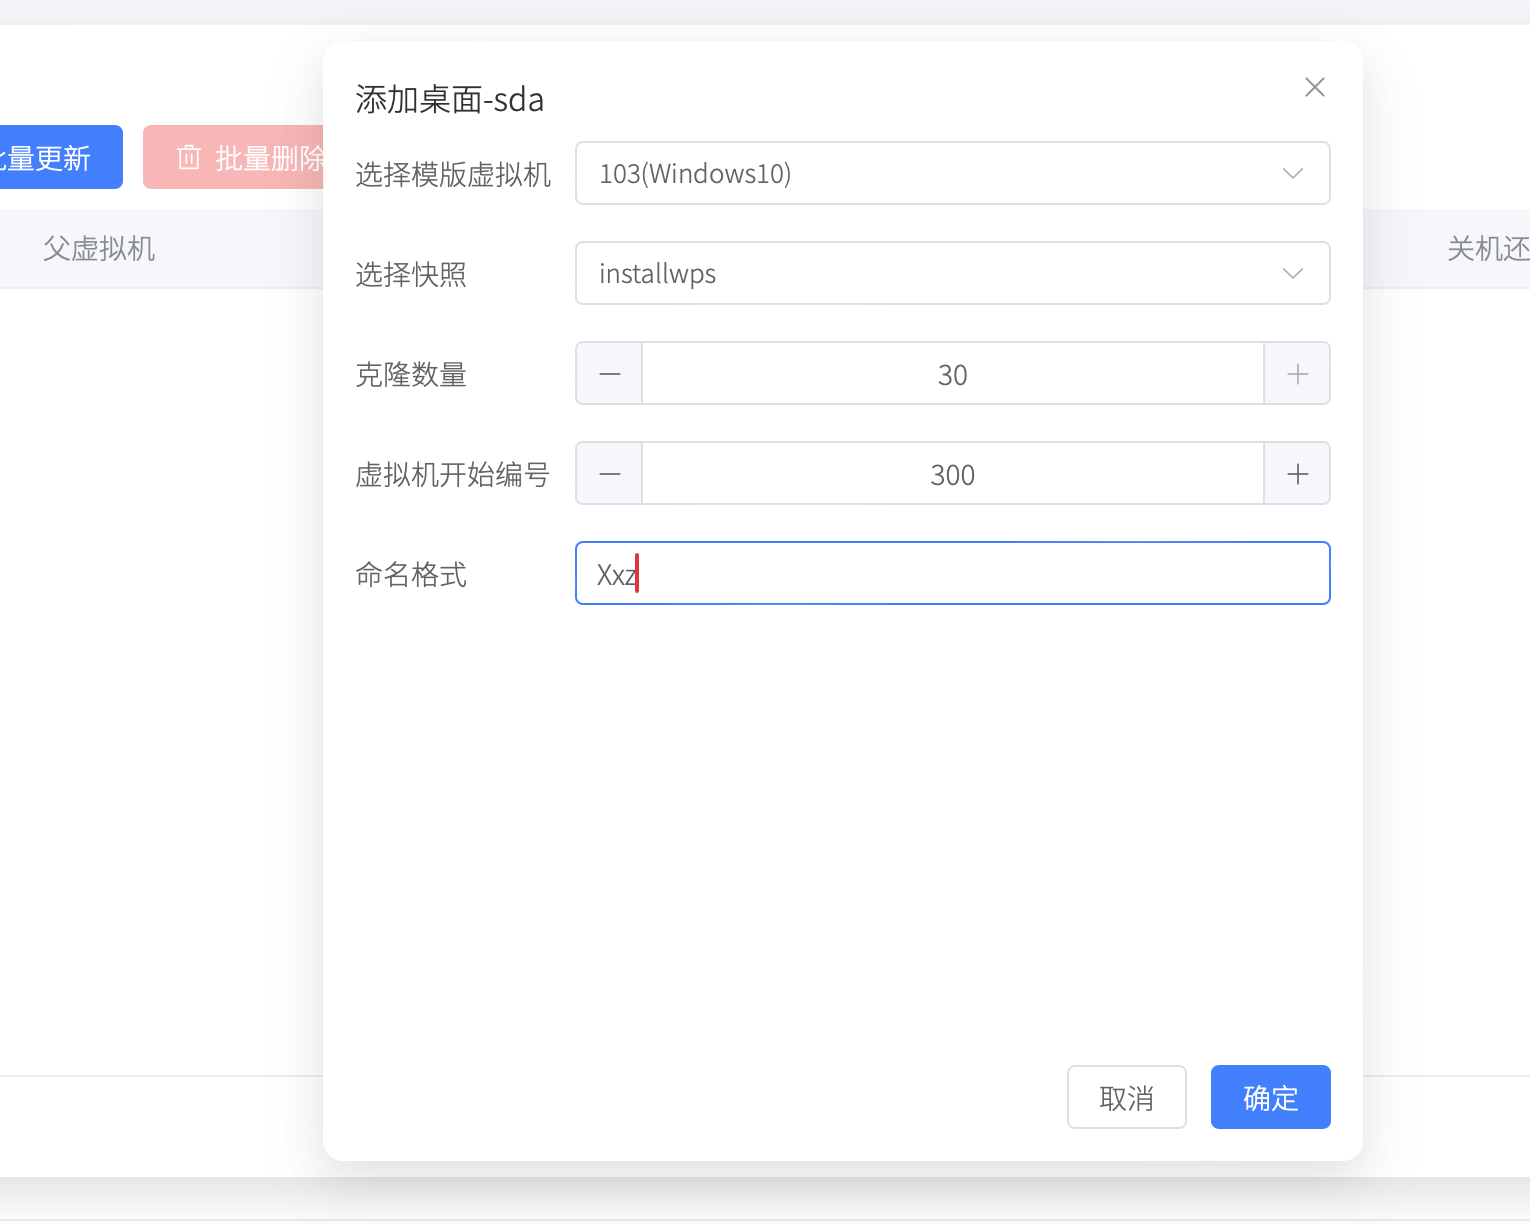Click the minus icon to decrease 克隆数量

(608, 373)
